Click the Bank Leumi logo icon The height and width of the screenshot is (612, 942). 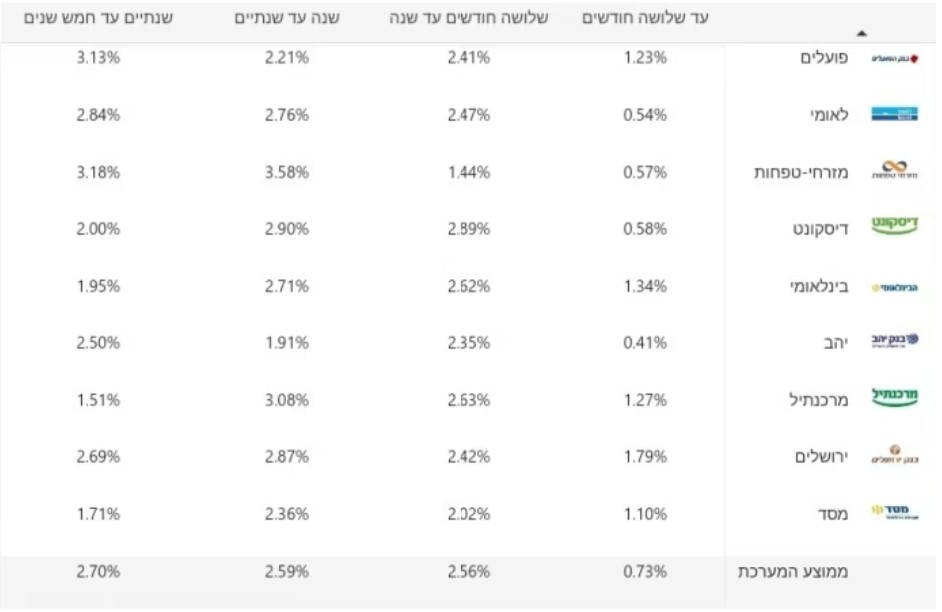[x=894, y=115]
